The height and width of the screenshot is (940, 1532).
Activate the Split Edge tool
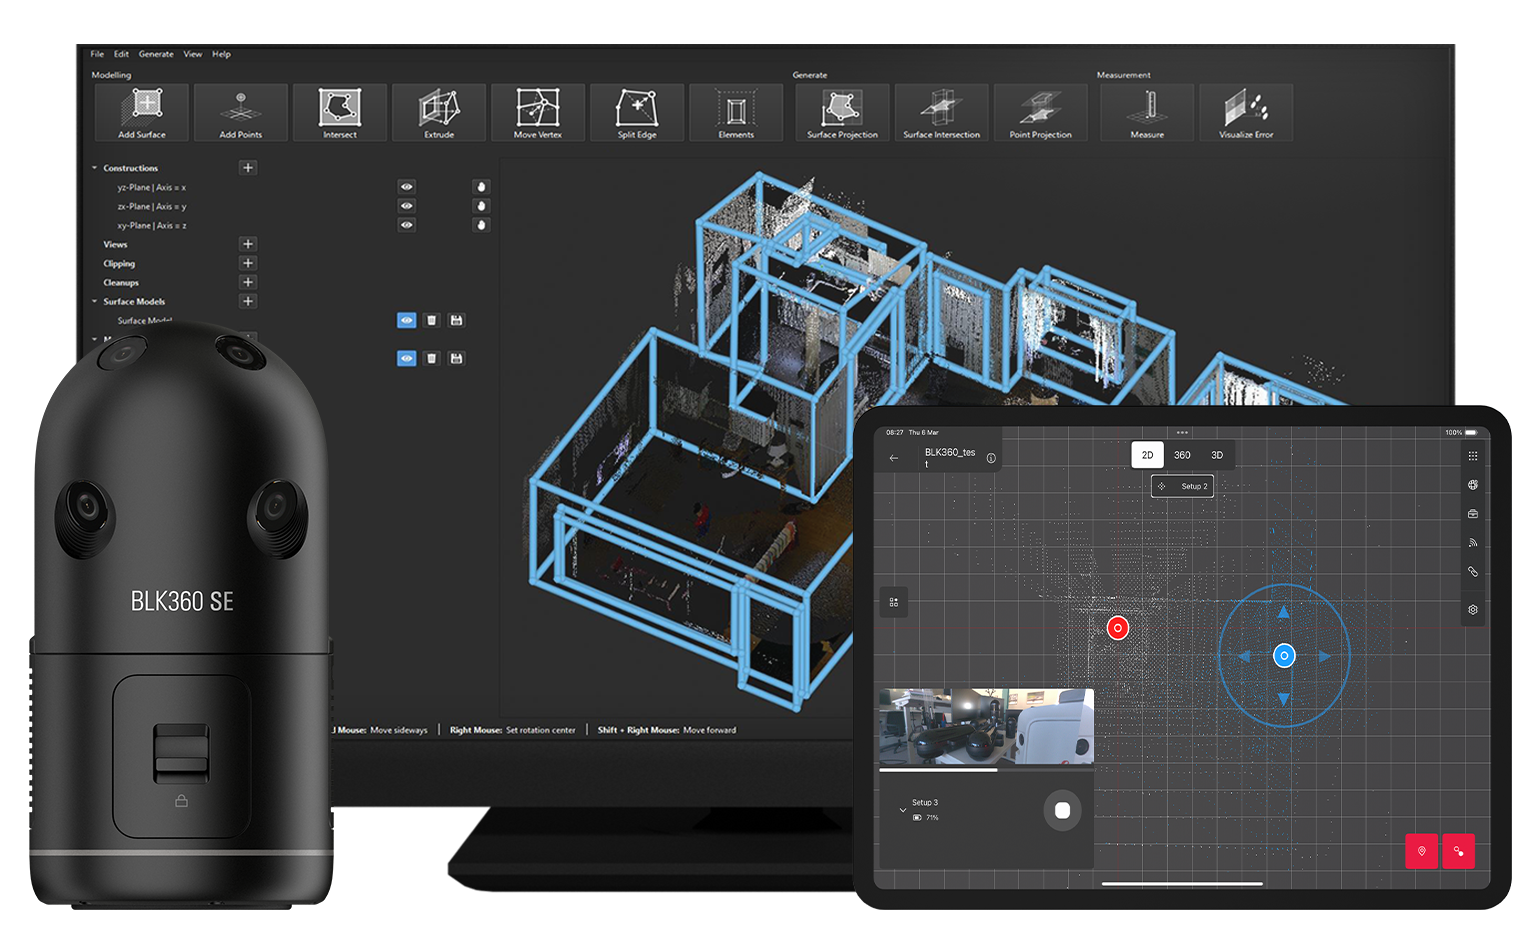coord(637,112)
